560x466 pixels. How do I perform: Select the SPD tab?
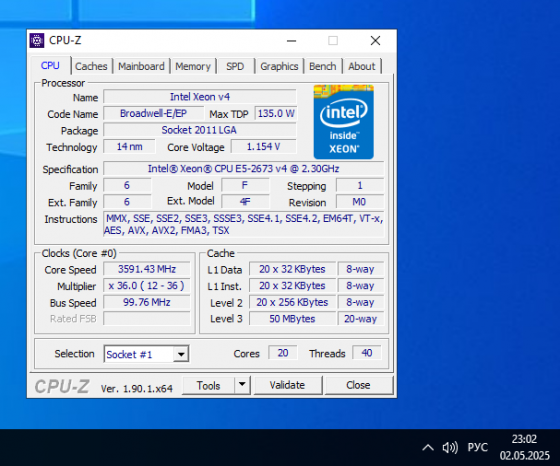click(x=235, y=66)
